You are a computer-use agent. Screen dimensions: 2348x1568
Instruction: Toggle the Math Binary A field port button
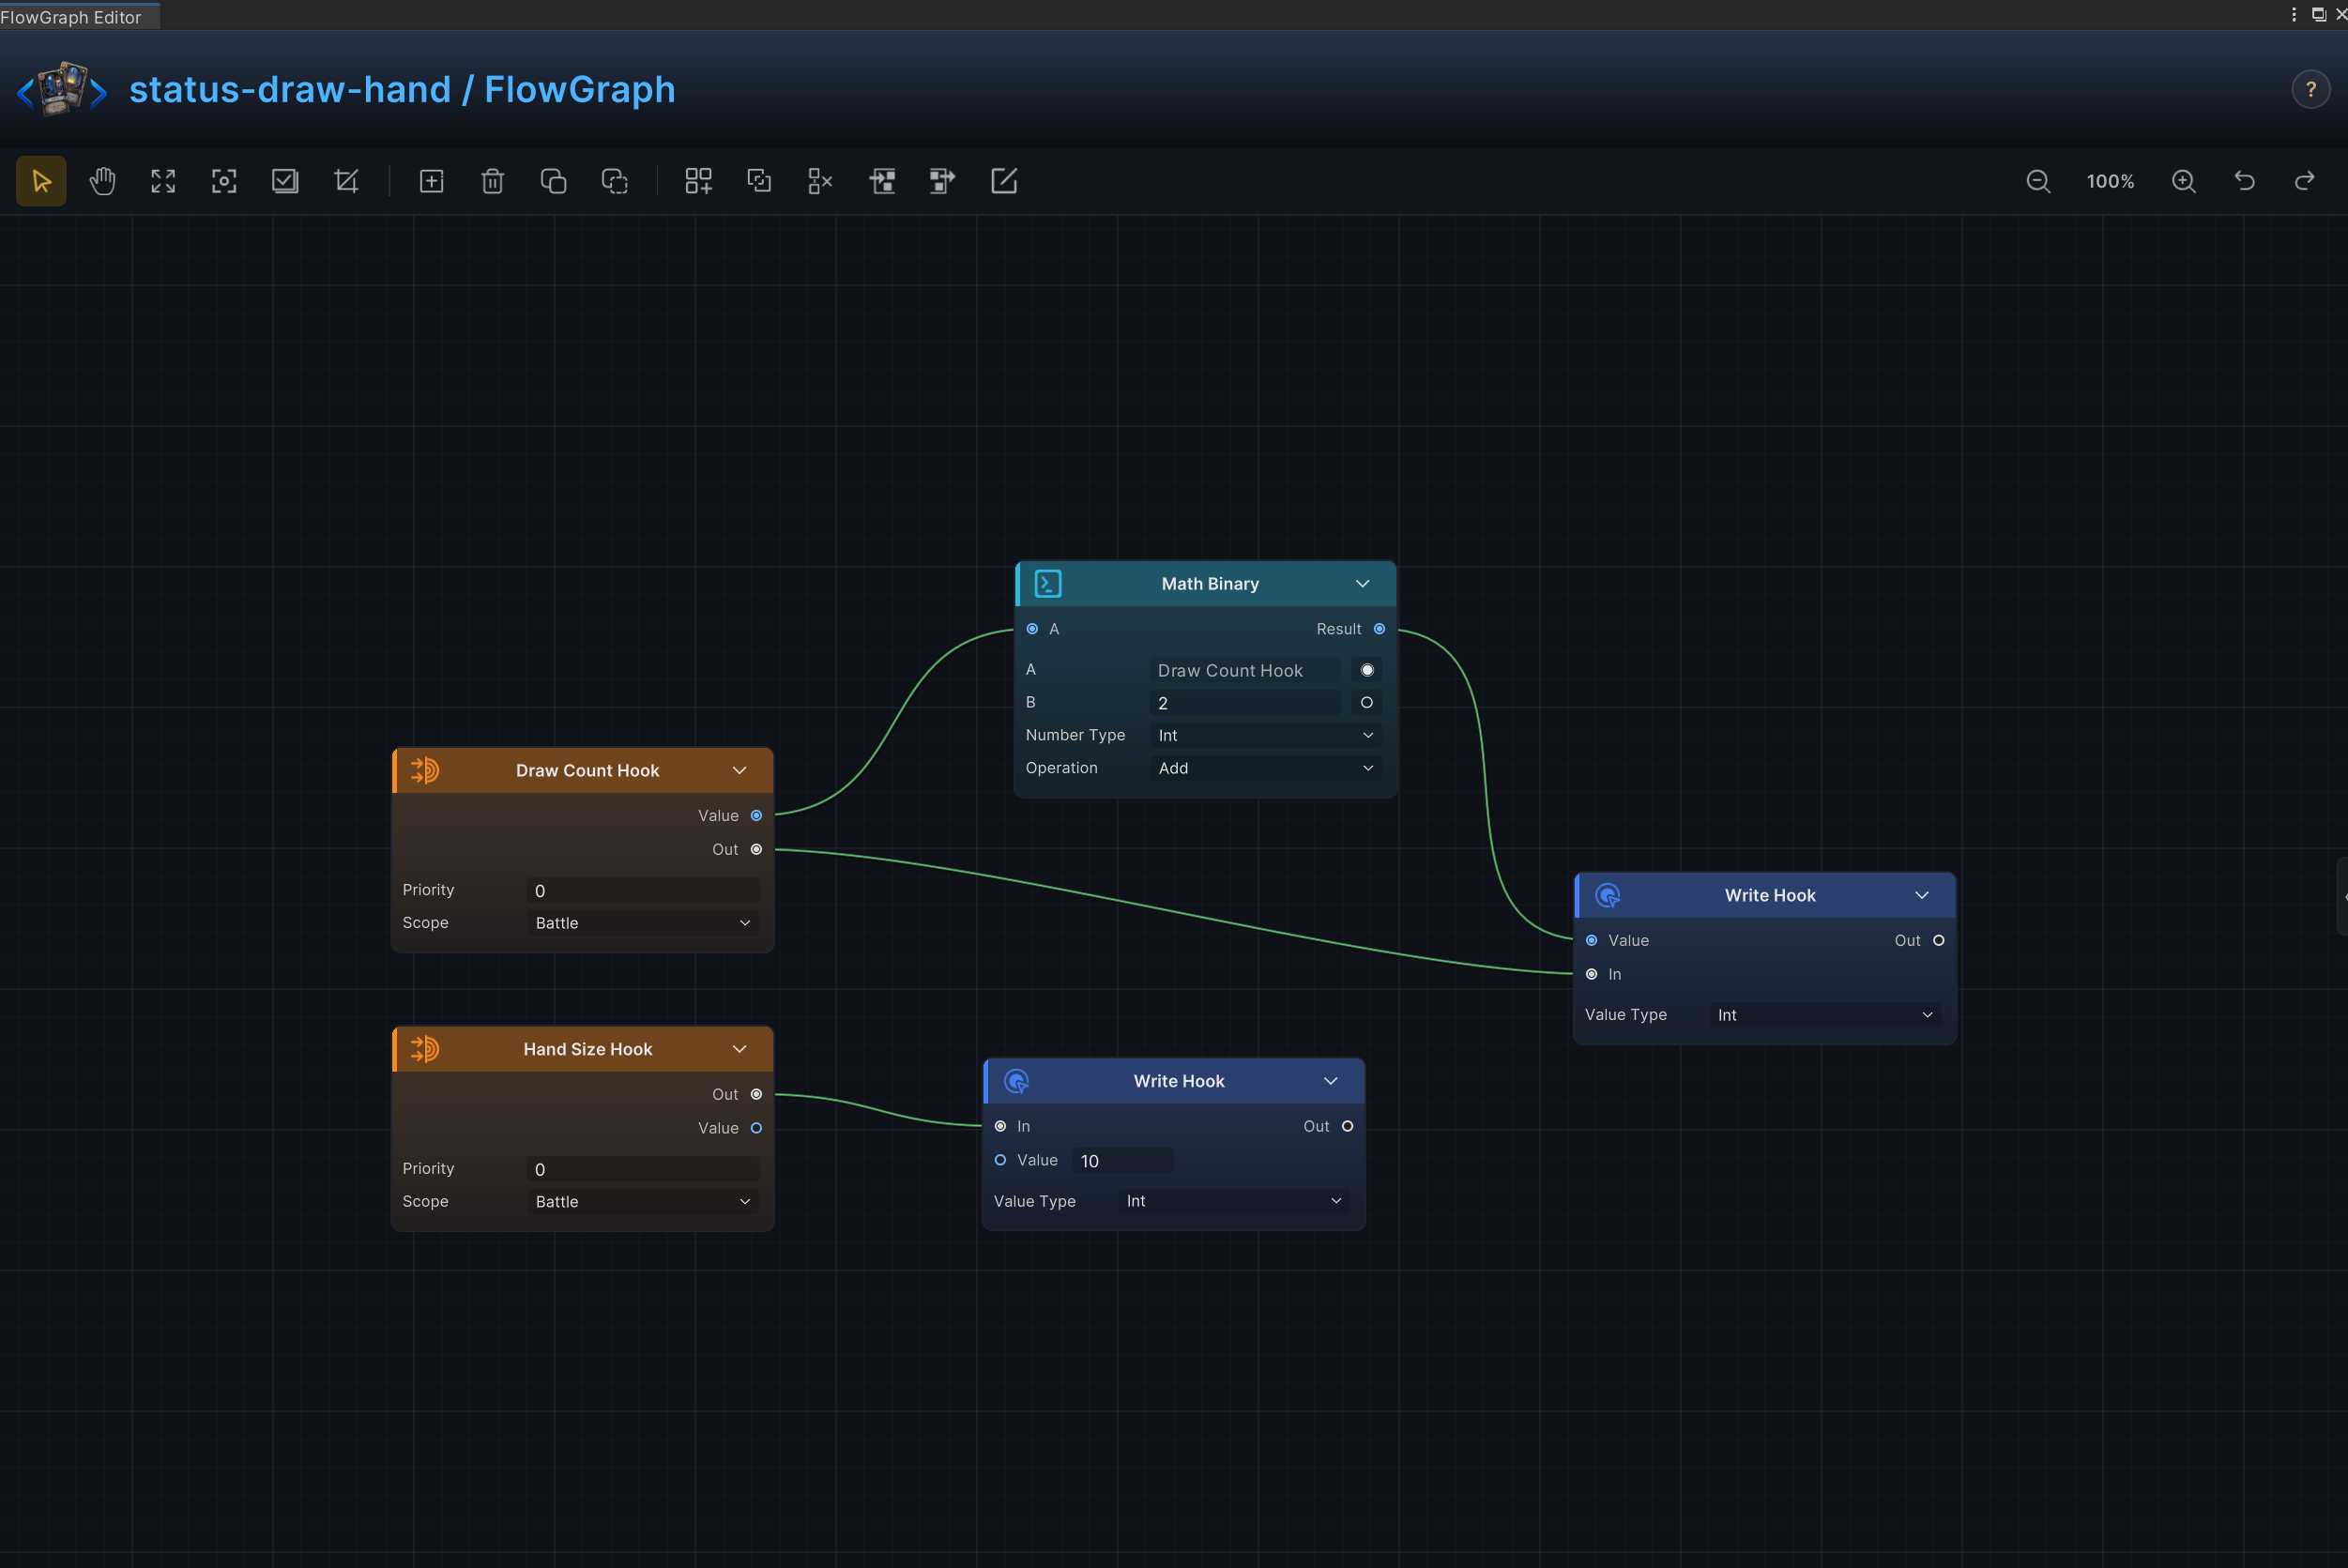pyautogui.click(x=1367, y=670)
